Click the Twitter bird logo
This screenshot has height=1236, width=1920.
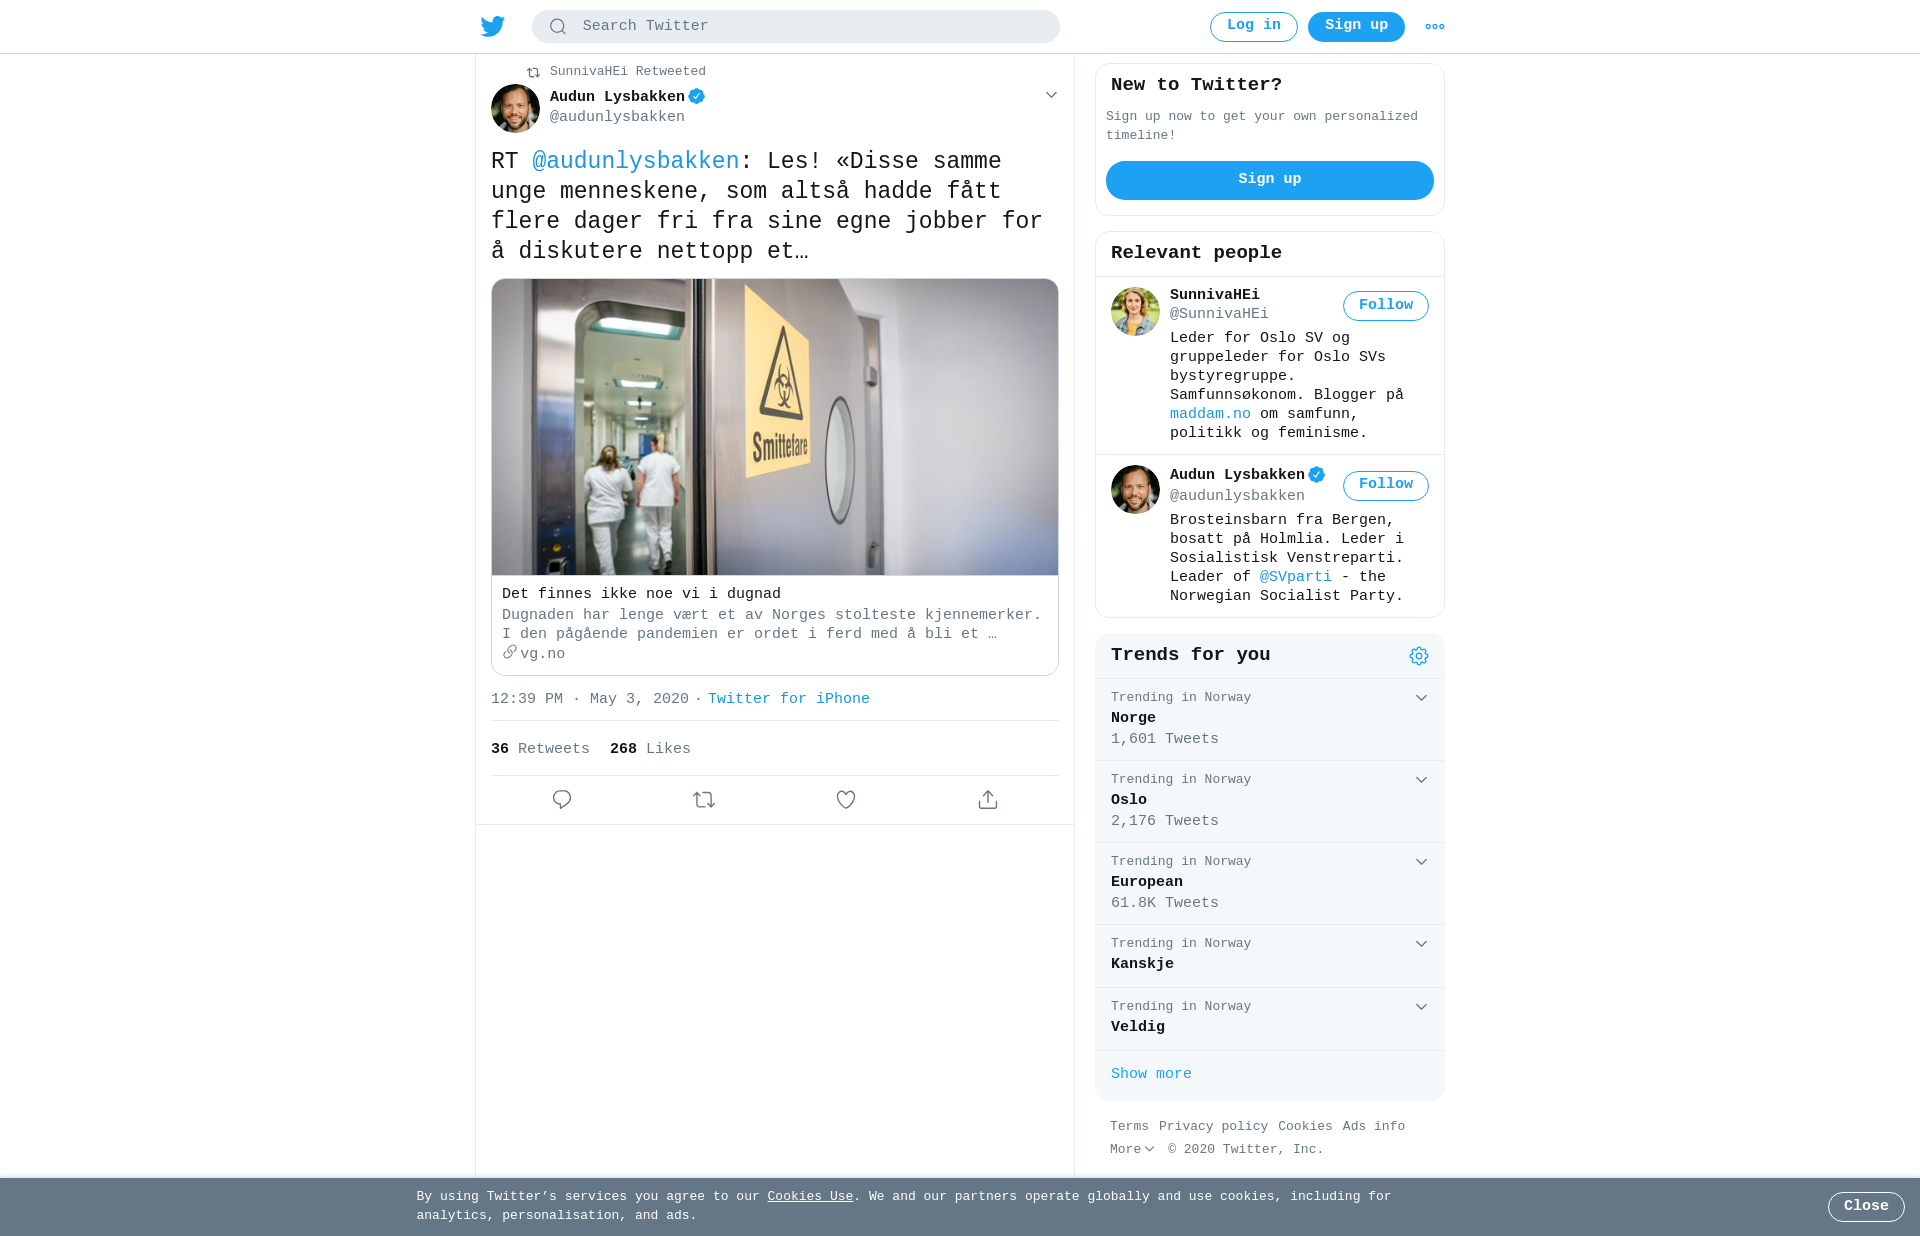[493, 27]
